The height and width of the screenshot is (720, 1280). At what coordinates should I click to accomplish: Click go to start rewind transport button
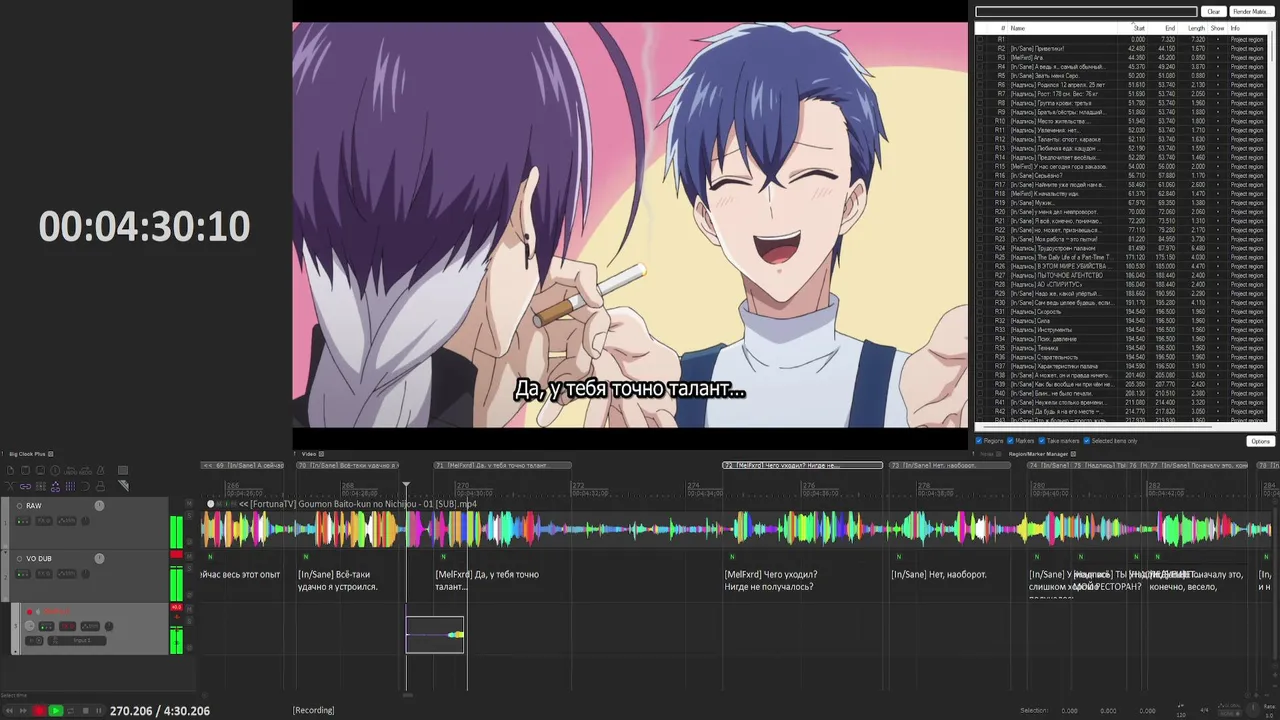tap(9, 710)
